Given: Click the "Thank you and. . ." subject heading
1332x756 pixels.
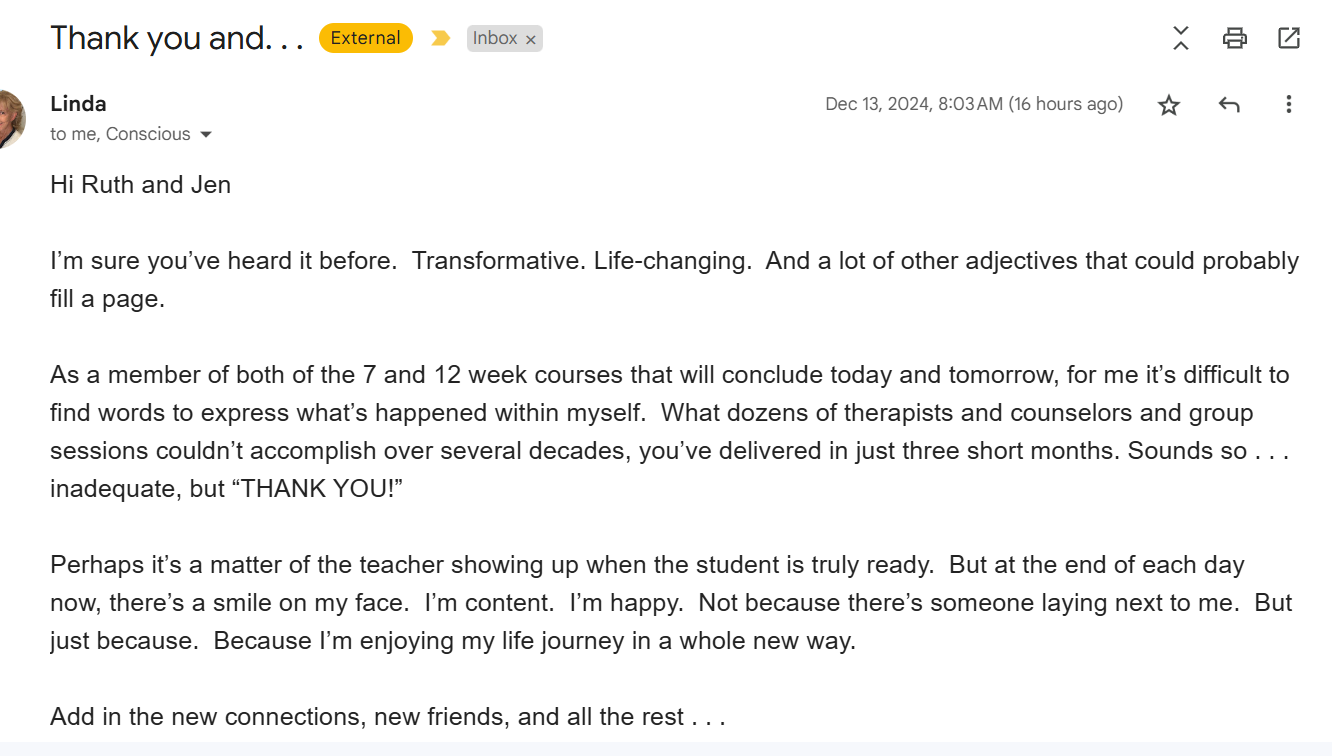Looking at the screenshot, I should [x=177, y=38].
